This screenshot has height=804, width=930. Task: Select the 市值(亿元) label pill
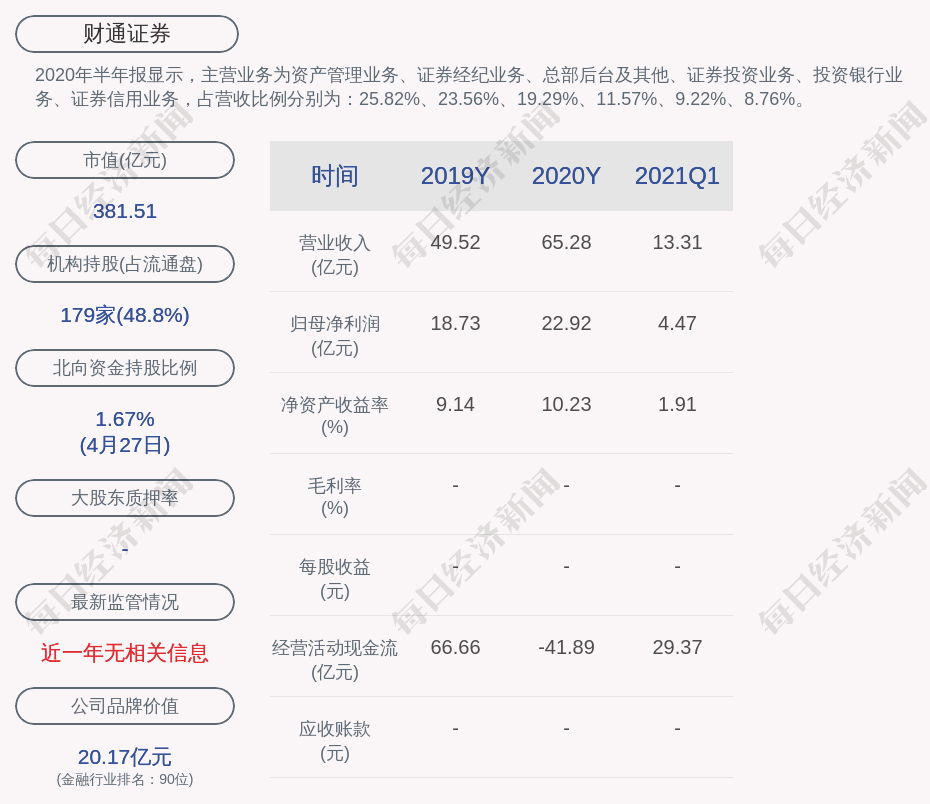(125, 160)
